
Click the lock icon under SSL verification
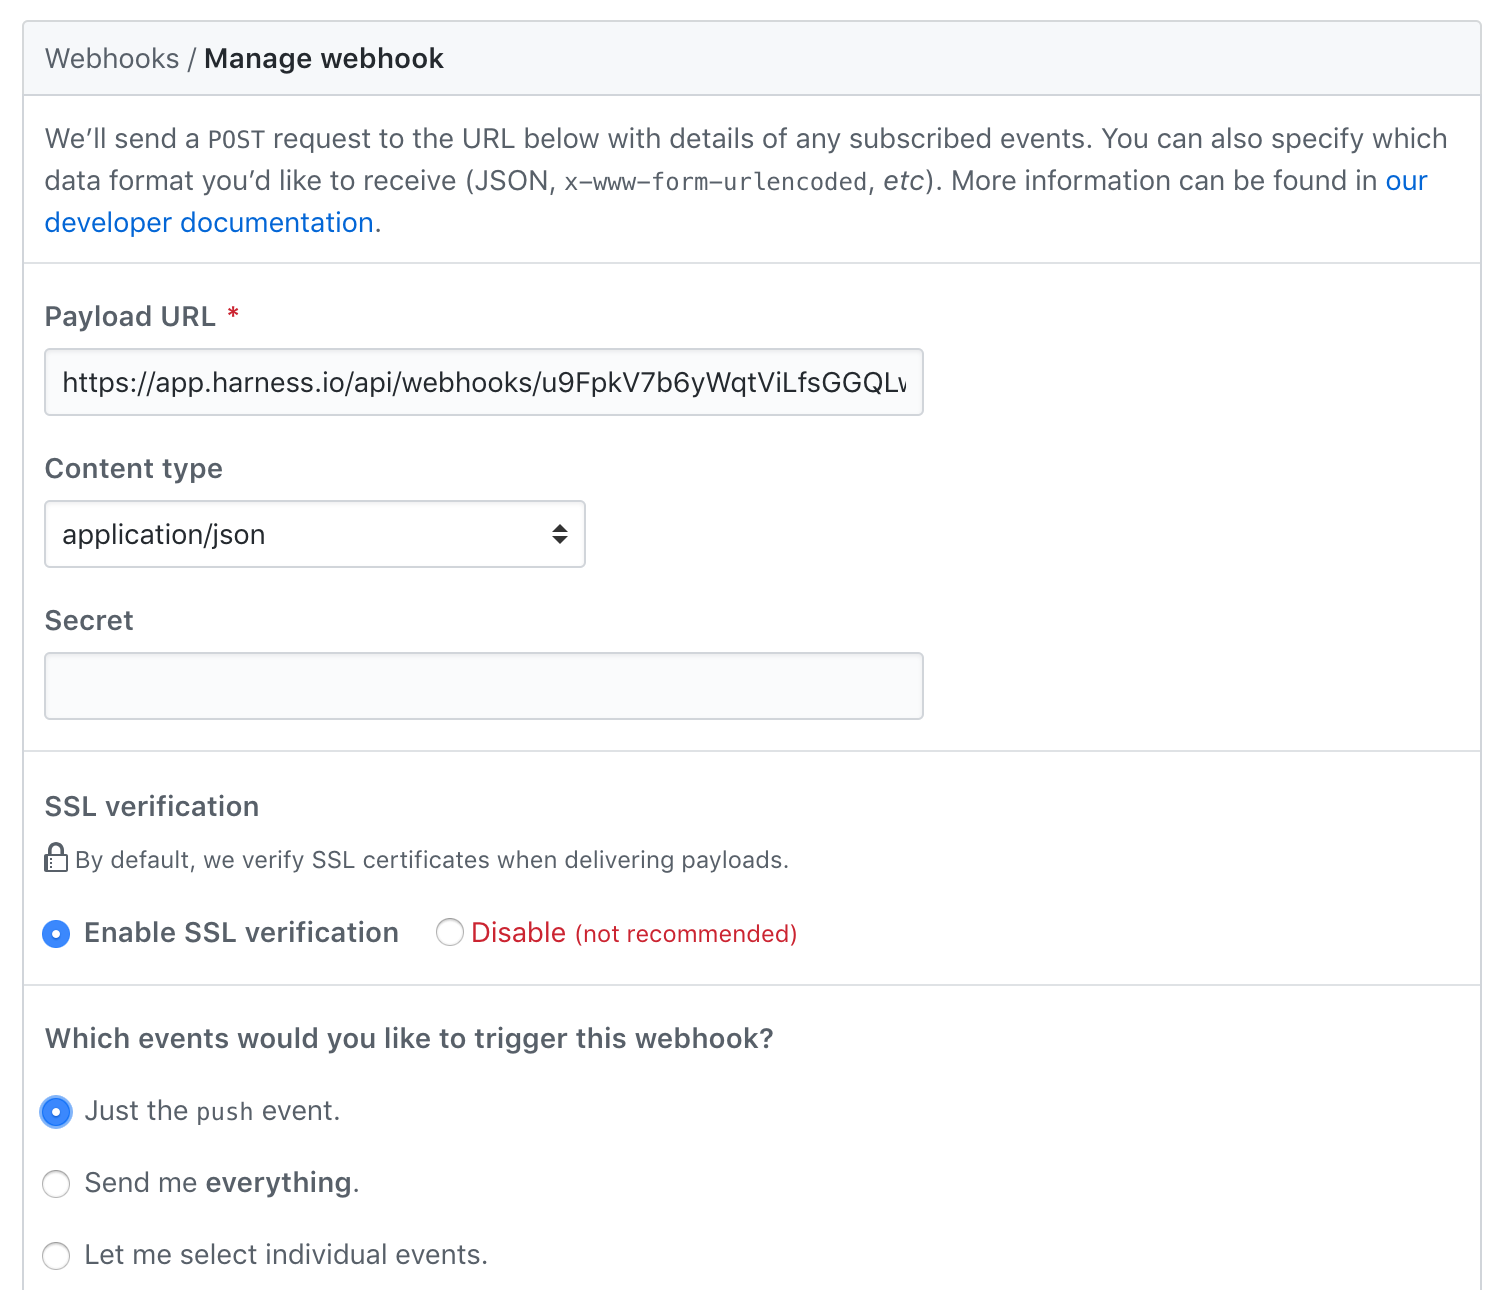click(56, 858)
